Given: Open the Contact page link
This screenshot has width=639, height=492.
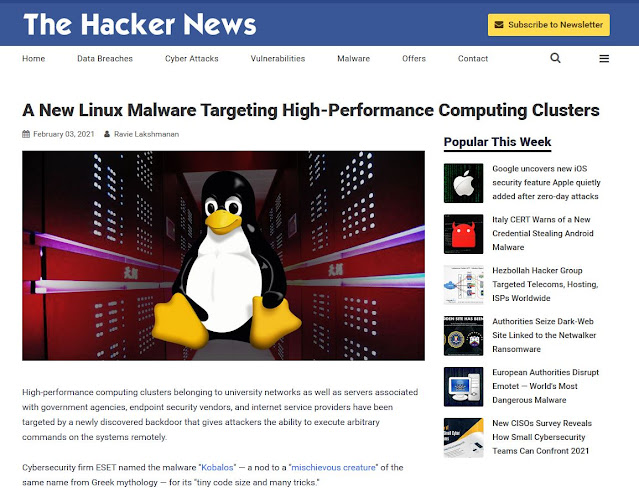Looking at the screenshot, I should click(473, 59).
